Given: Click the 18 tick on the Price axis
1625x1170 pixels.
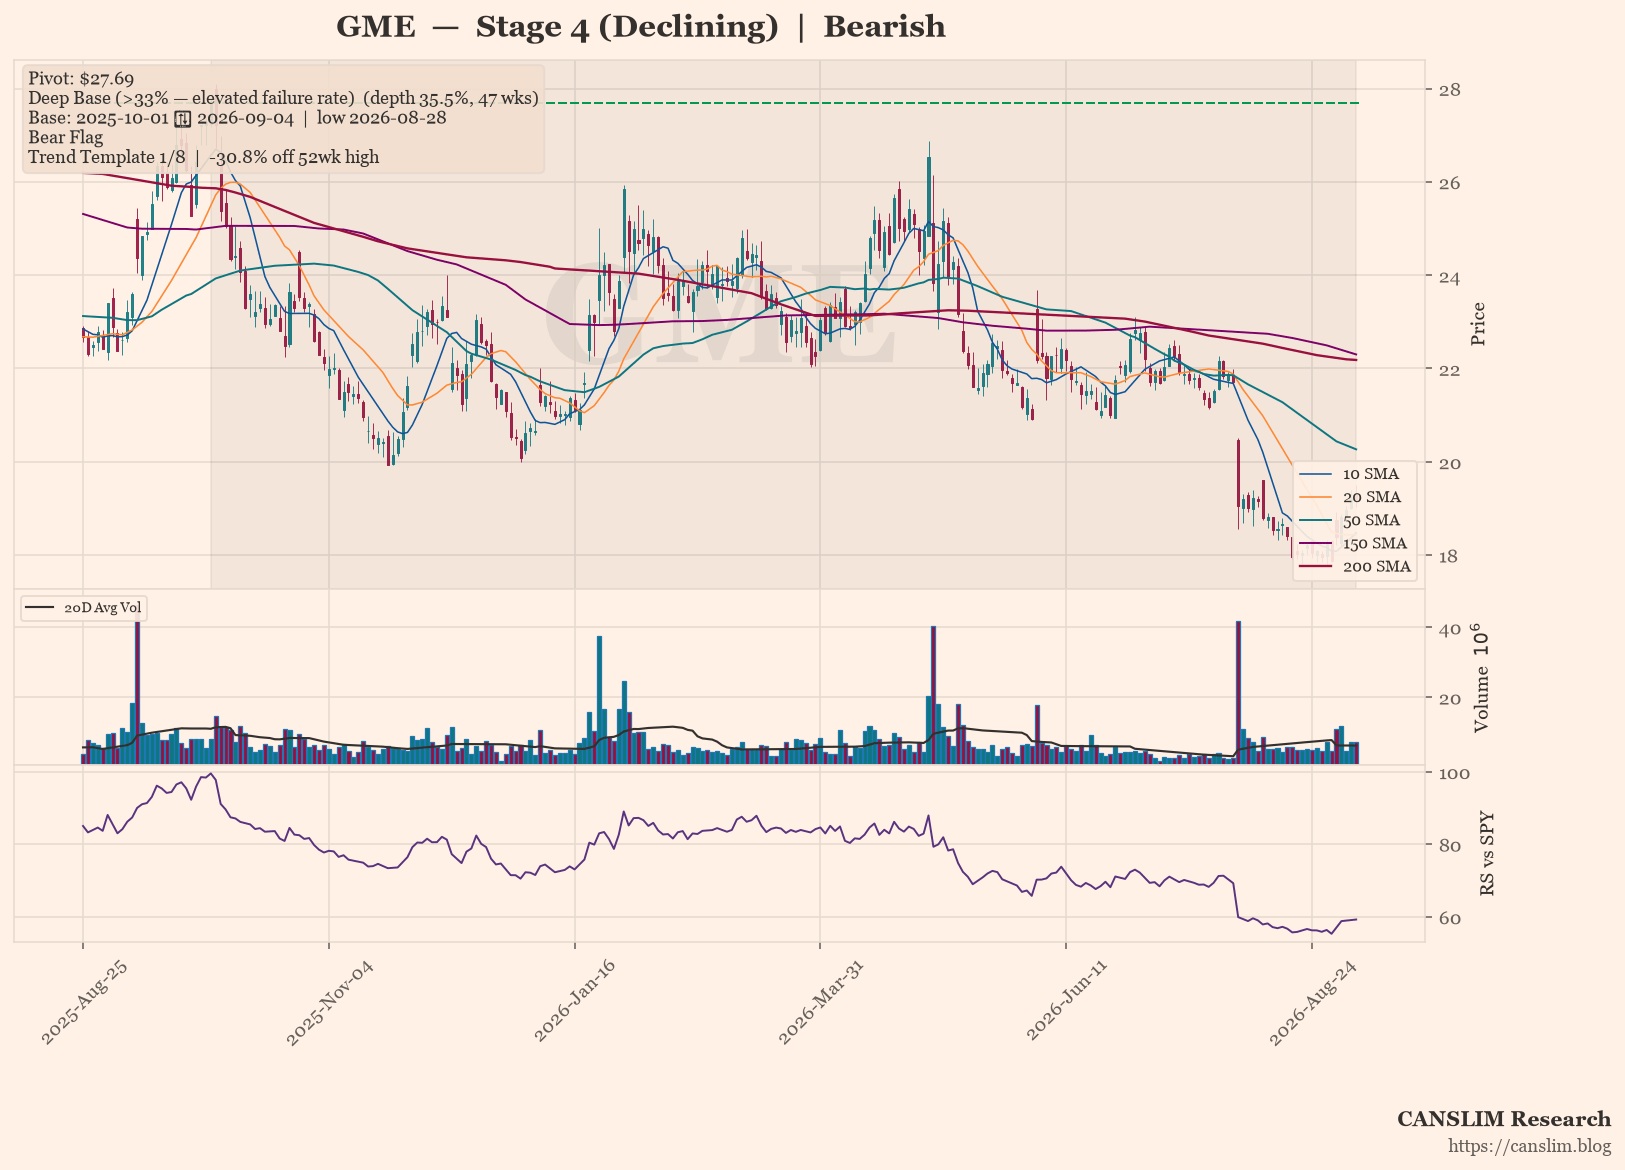Looking at the screenshot, I should click(x=1447, y=556).
